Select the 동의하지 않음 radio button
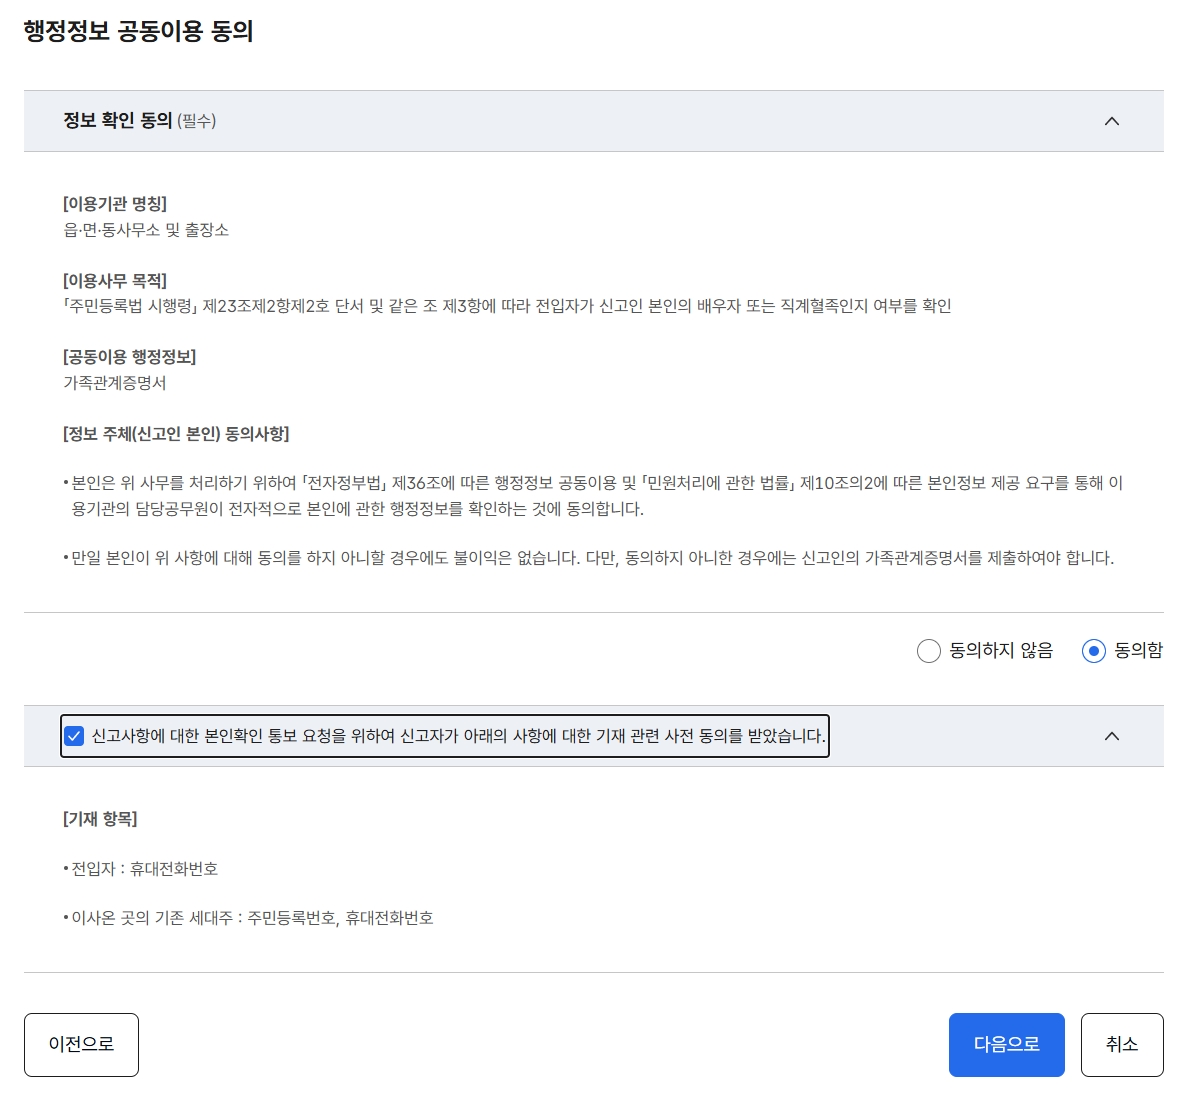Image resolution: width=1200 pixels, height=1094 pixels. coord(928,651)
